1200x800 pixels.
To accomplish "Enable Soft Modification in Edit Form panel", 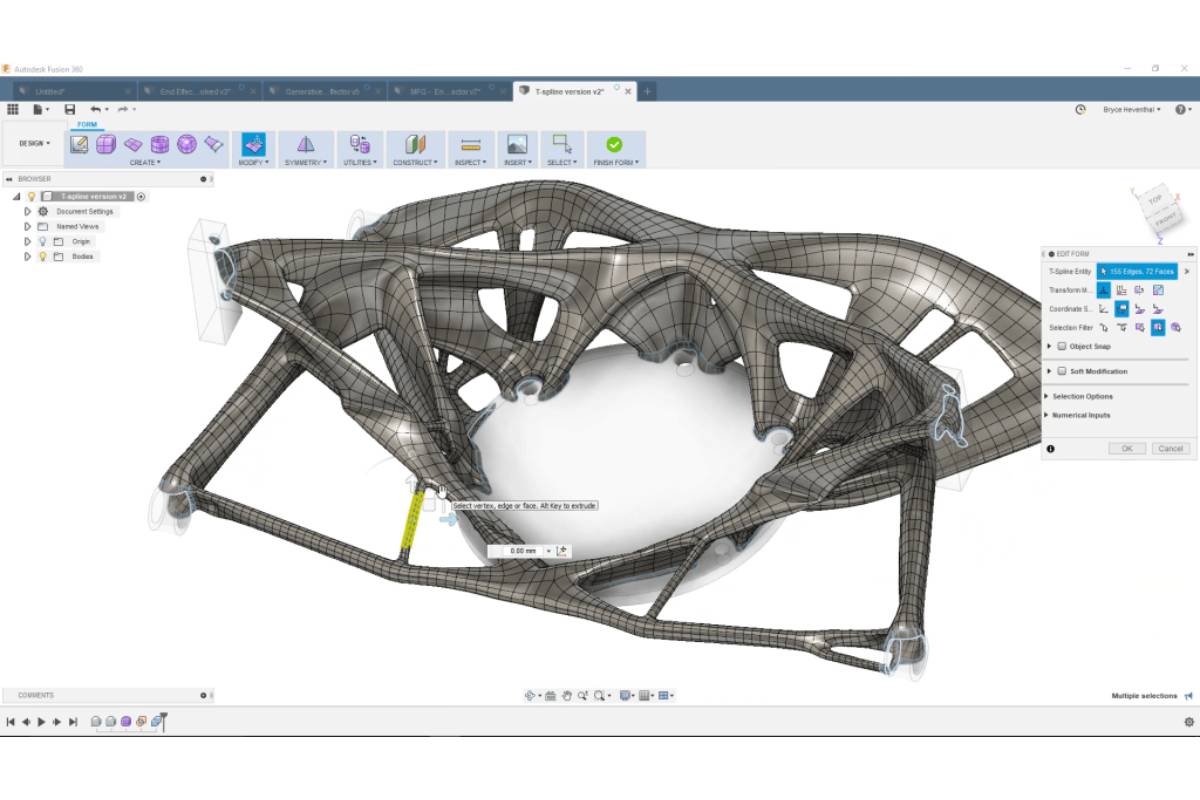I will (1062, 371).
